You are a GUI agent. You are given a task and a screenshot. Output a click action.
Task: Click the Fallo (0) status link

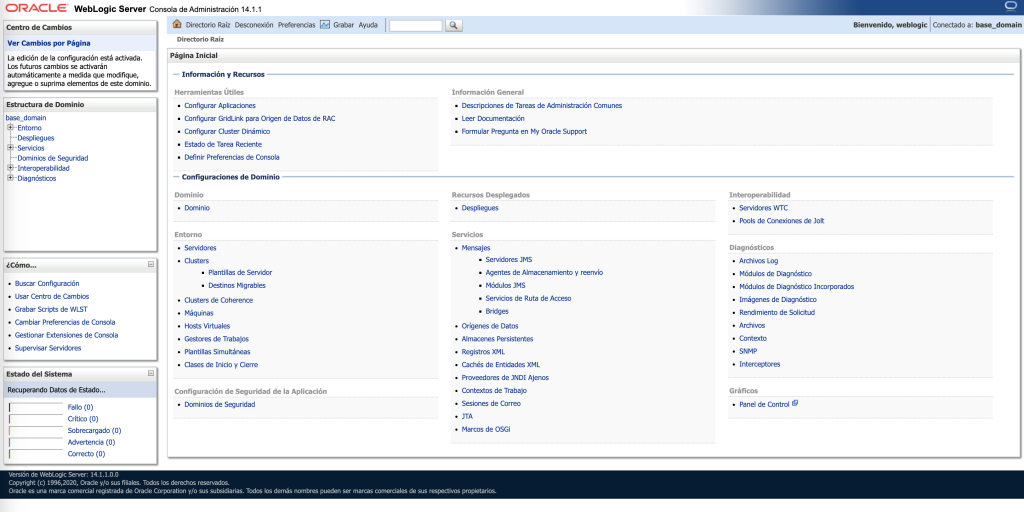pos(80,407)
